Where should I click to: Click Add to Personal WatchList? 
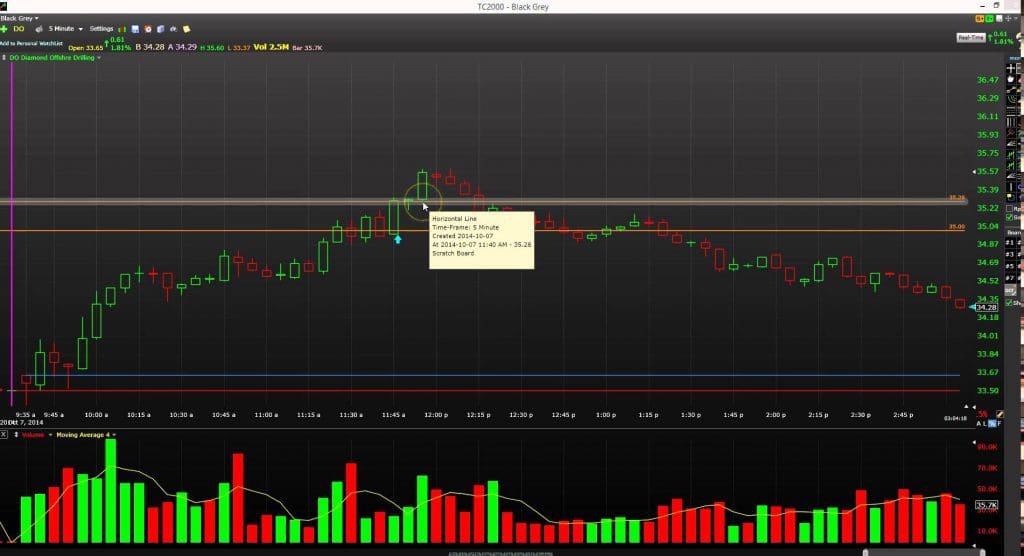point(31,43)
